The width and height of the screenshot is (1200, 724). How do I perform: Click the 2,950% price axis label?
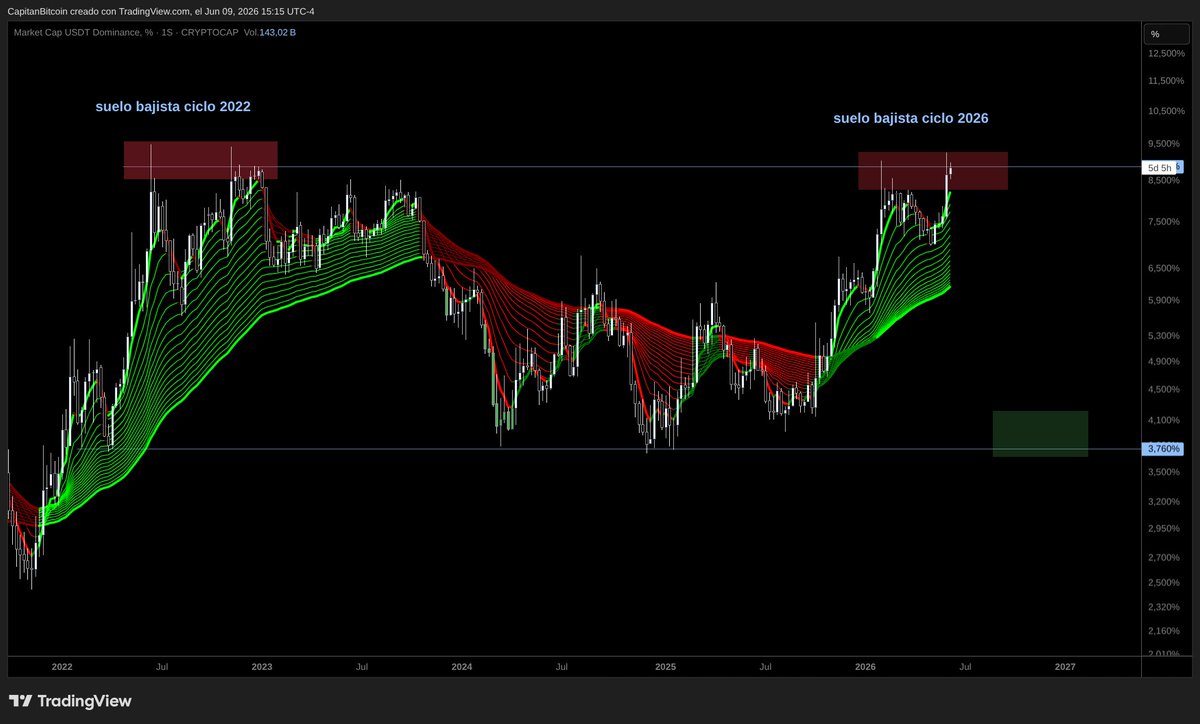pos(1163,529)
